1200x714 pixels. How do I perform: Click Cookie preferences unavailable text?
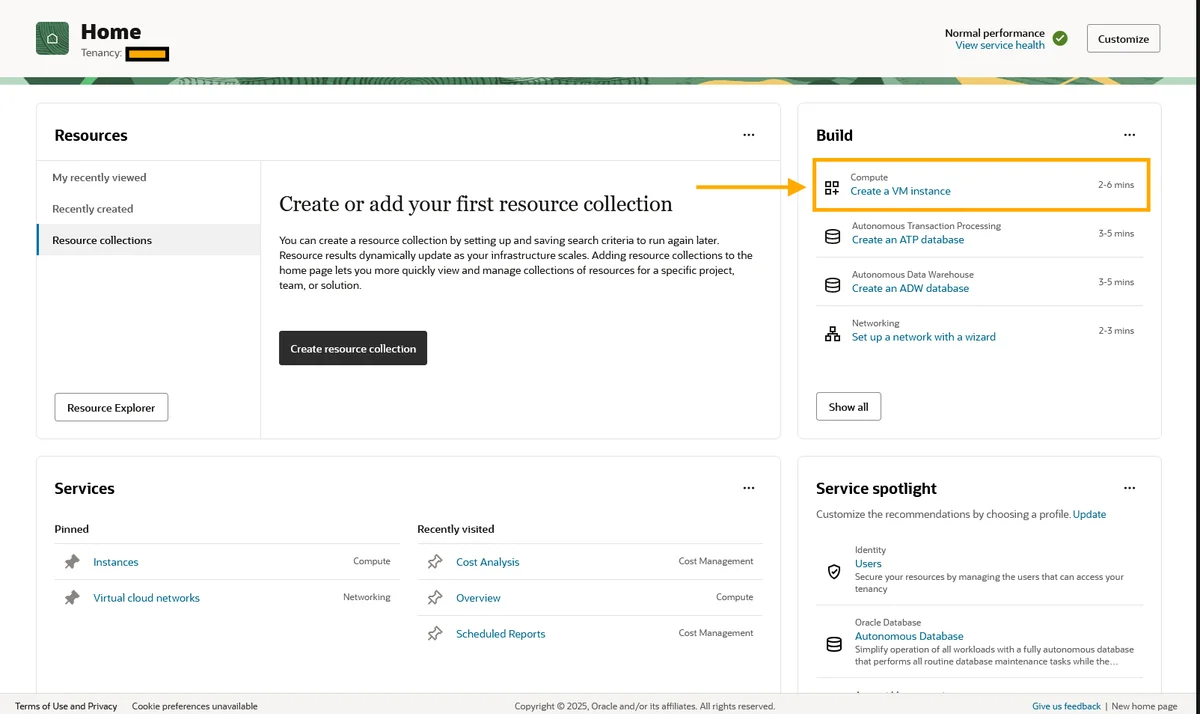tap(195, 706)
